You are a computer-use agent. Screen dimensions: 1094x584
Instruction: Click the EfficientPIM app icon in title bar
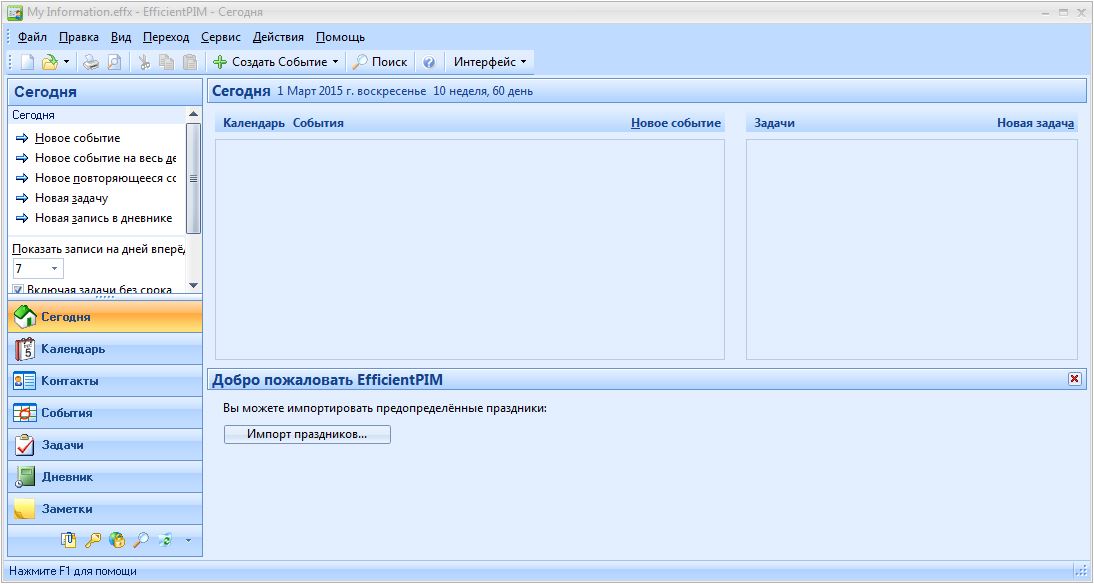15,13
